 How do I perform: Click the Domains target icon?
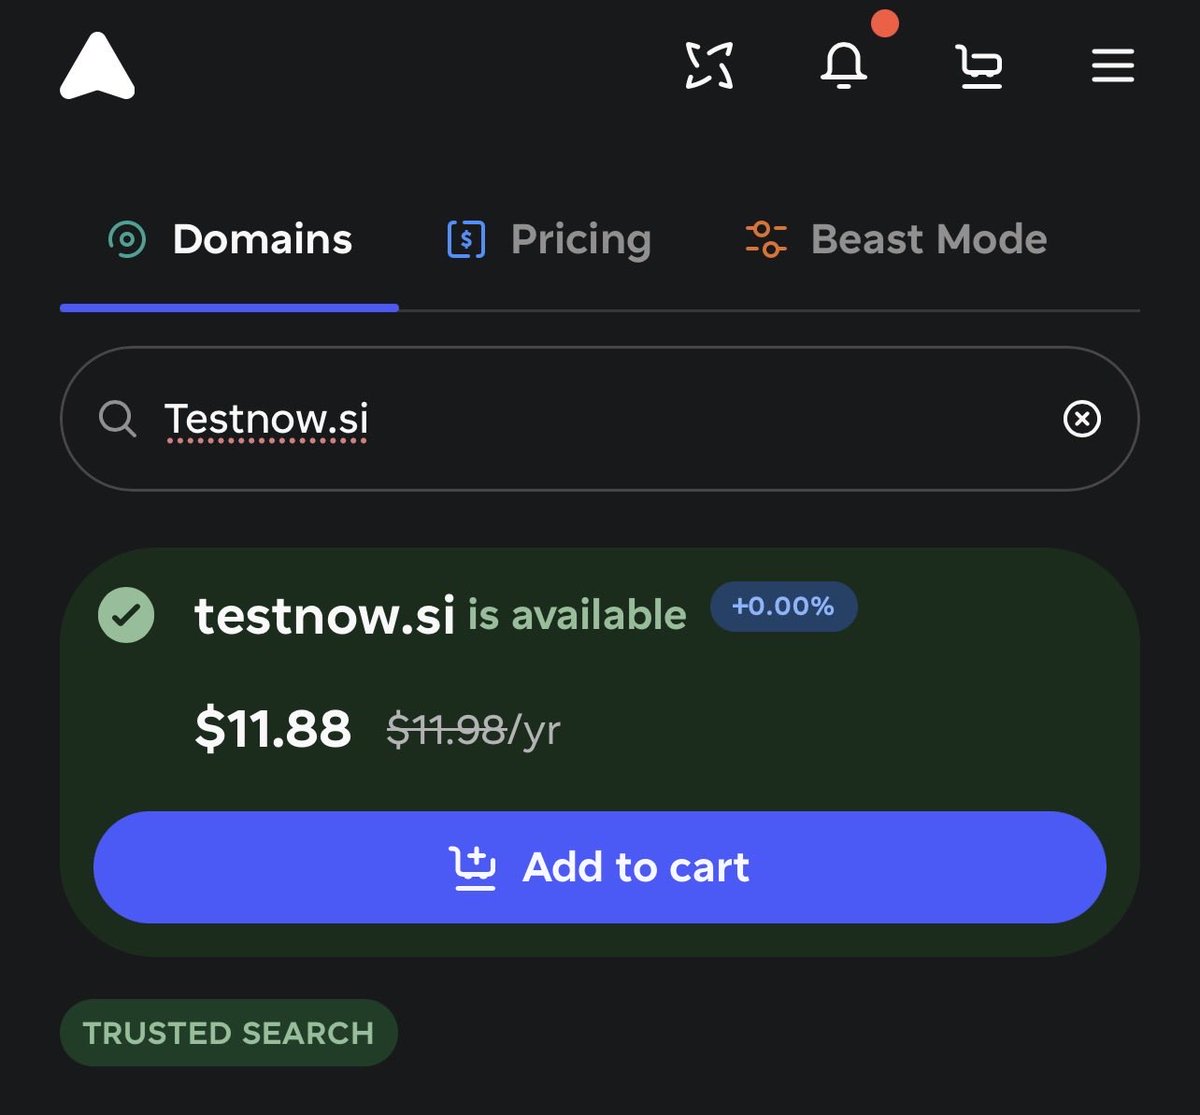pyautogui.click(x=127, y=240)
